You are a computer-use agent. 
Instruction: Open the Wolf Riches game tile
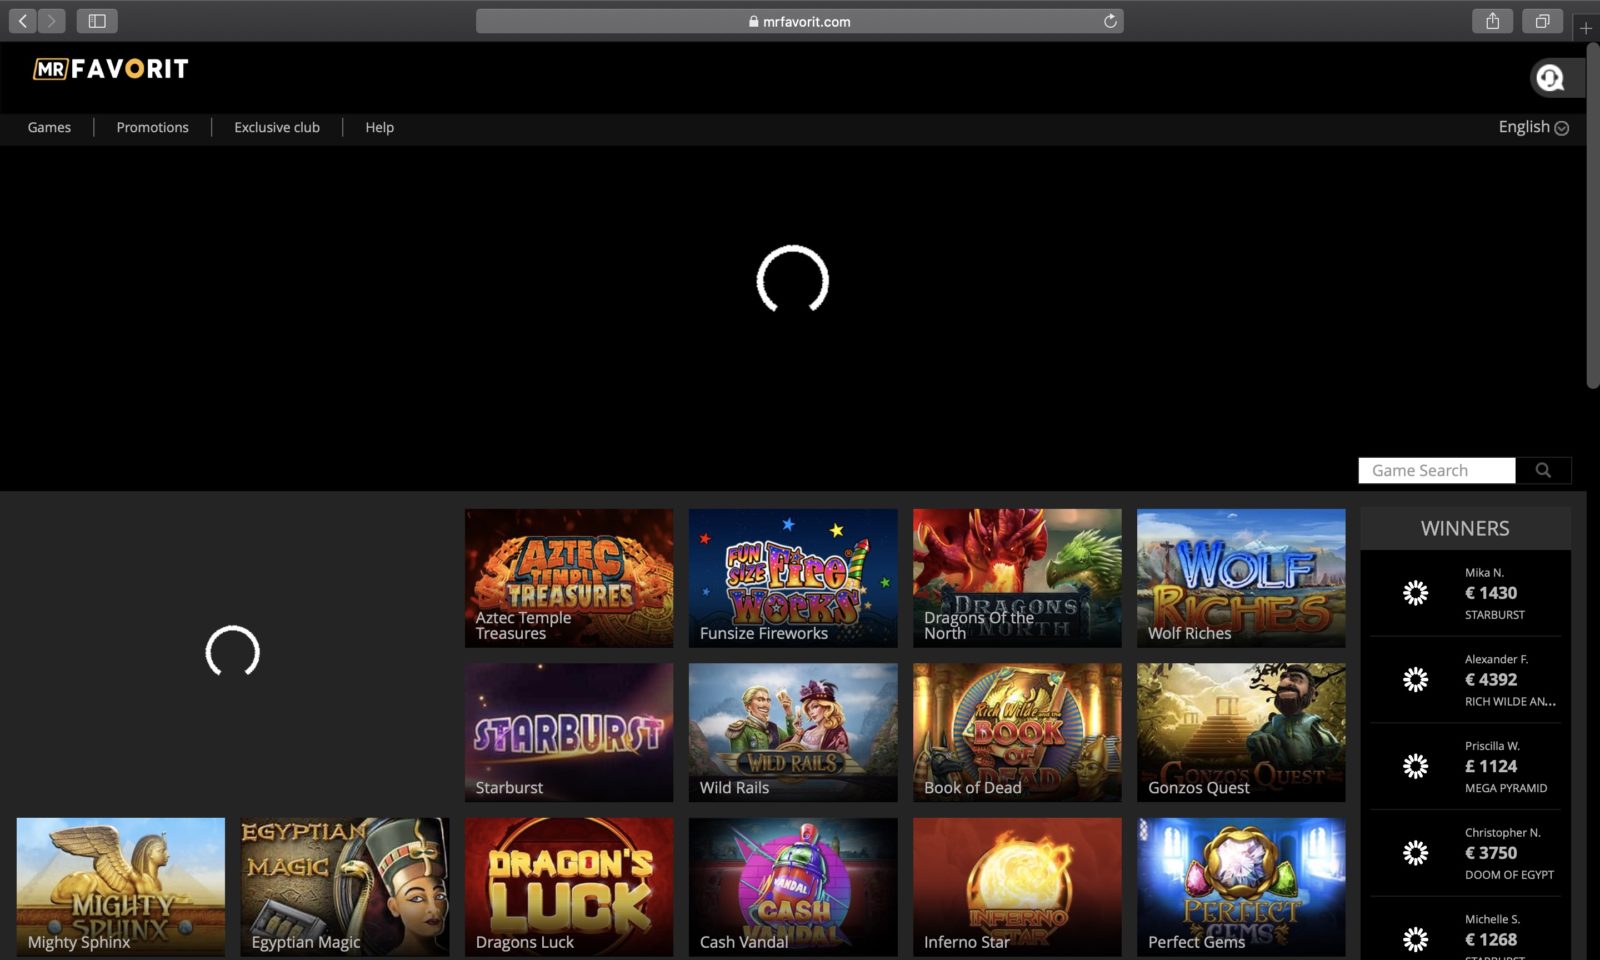pyautogui.click(x=1240, y=578)
